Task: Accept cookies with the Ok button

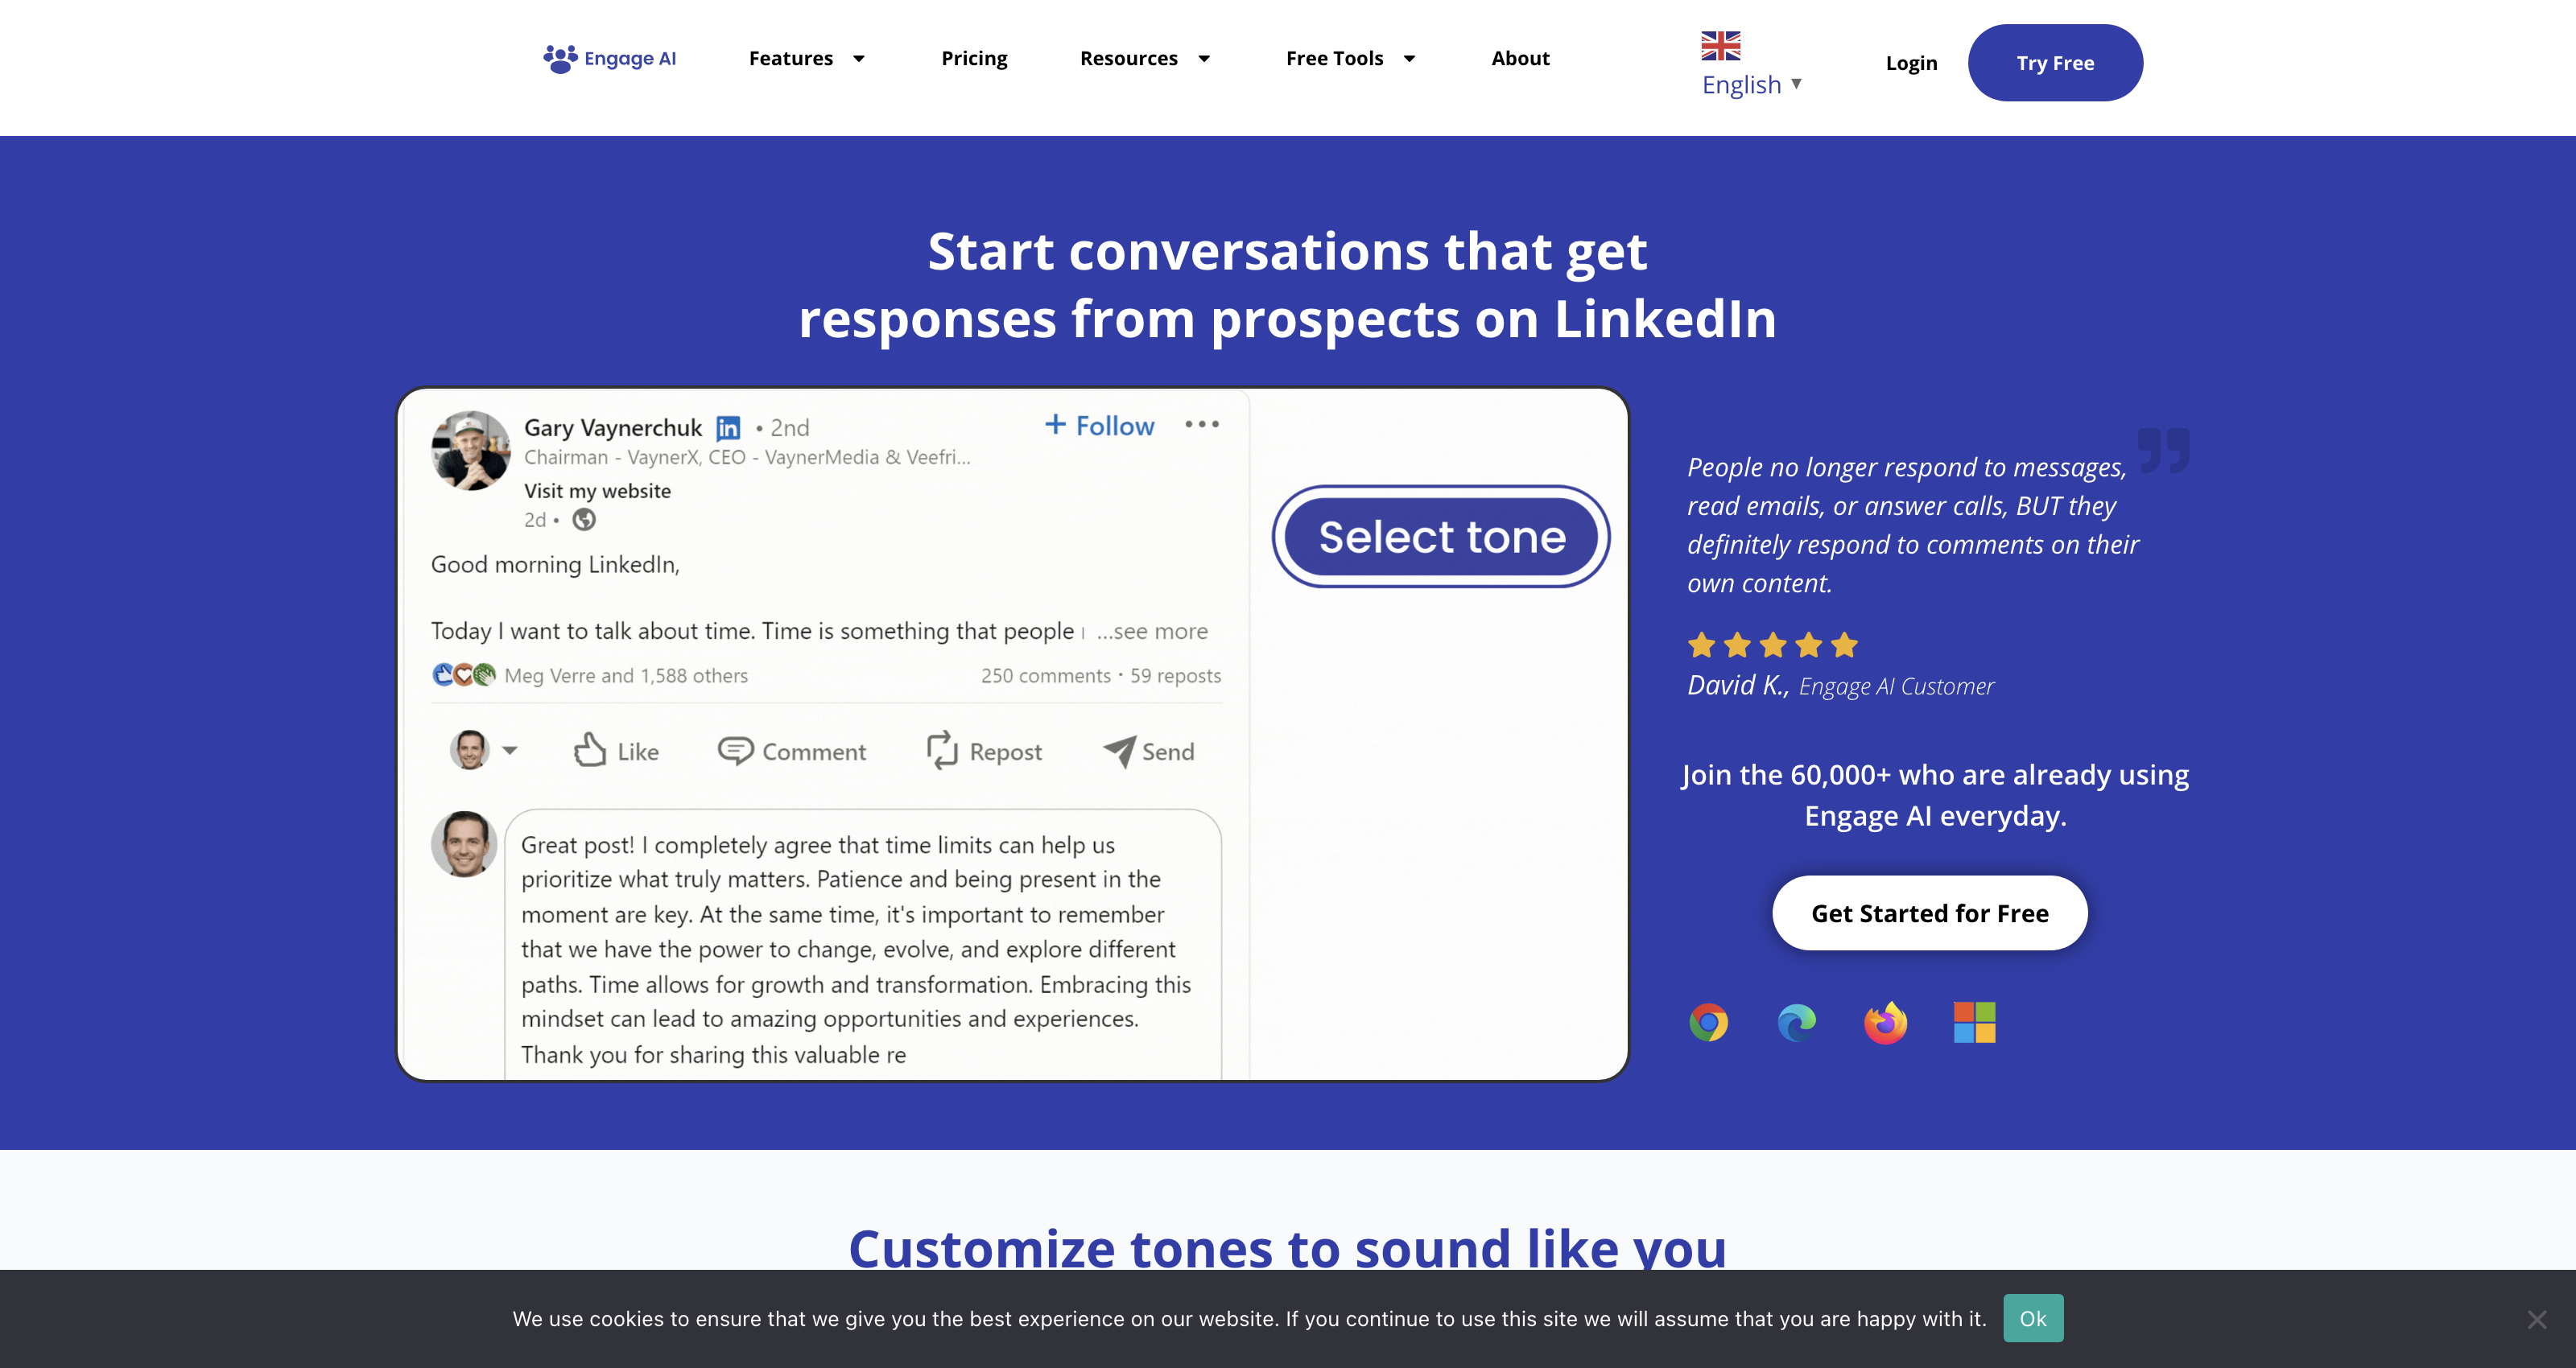Action: pyautogui.click(x=2033, y=1318)
